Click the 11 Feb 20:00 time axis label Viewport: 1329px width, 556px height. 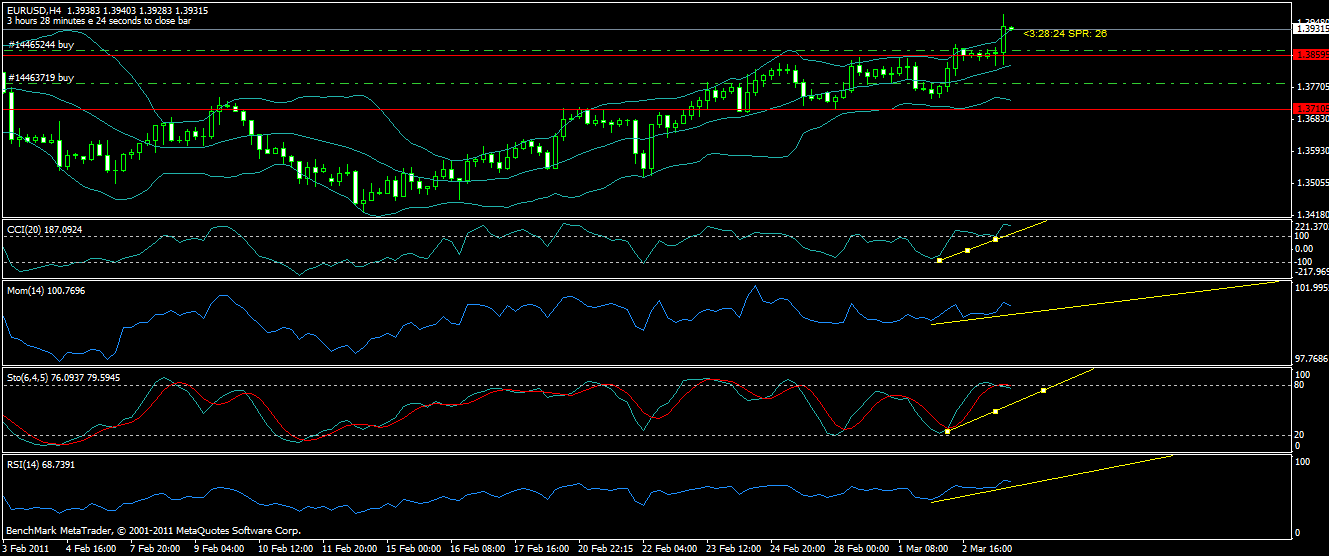(349, 548)
